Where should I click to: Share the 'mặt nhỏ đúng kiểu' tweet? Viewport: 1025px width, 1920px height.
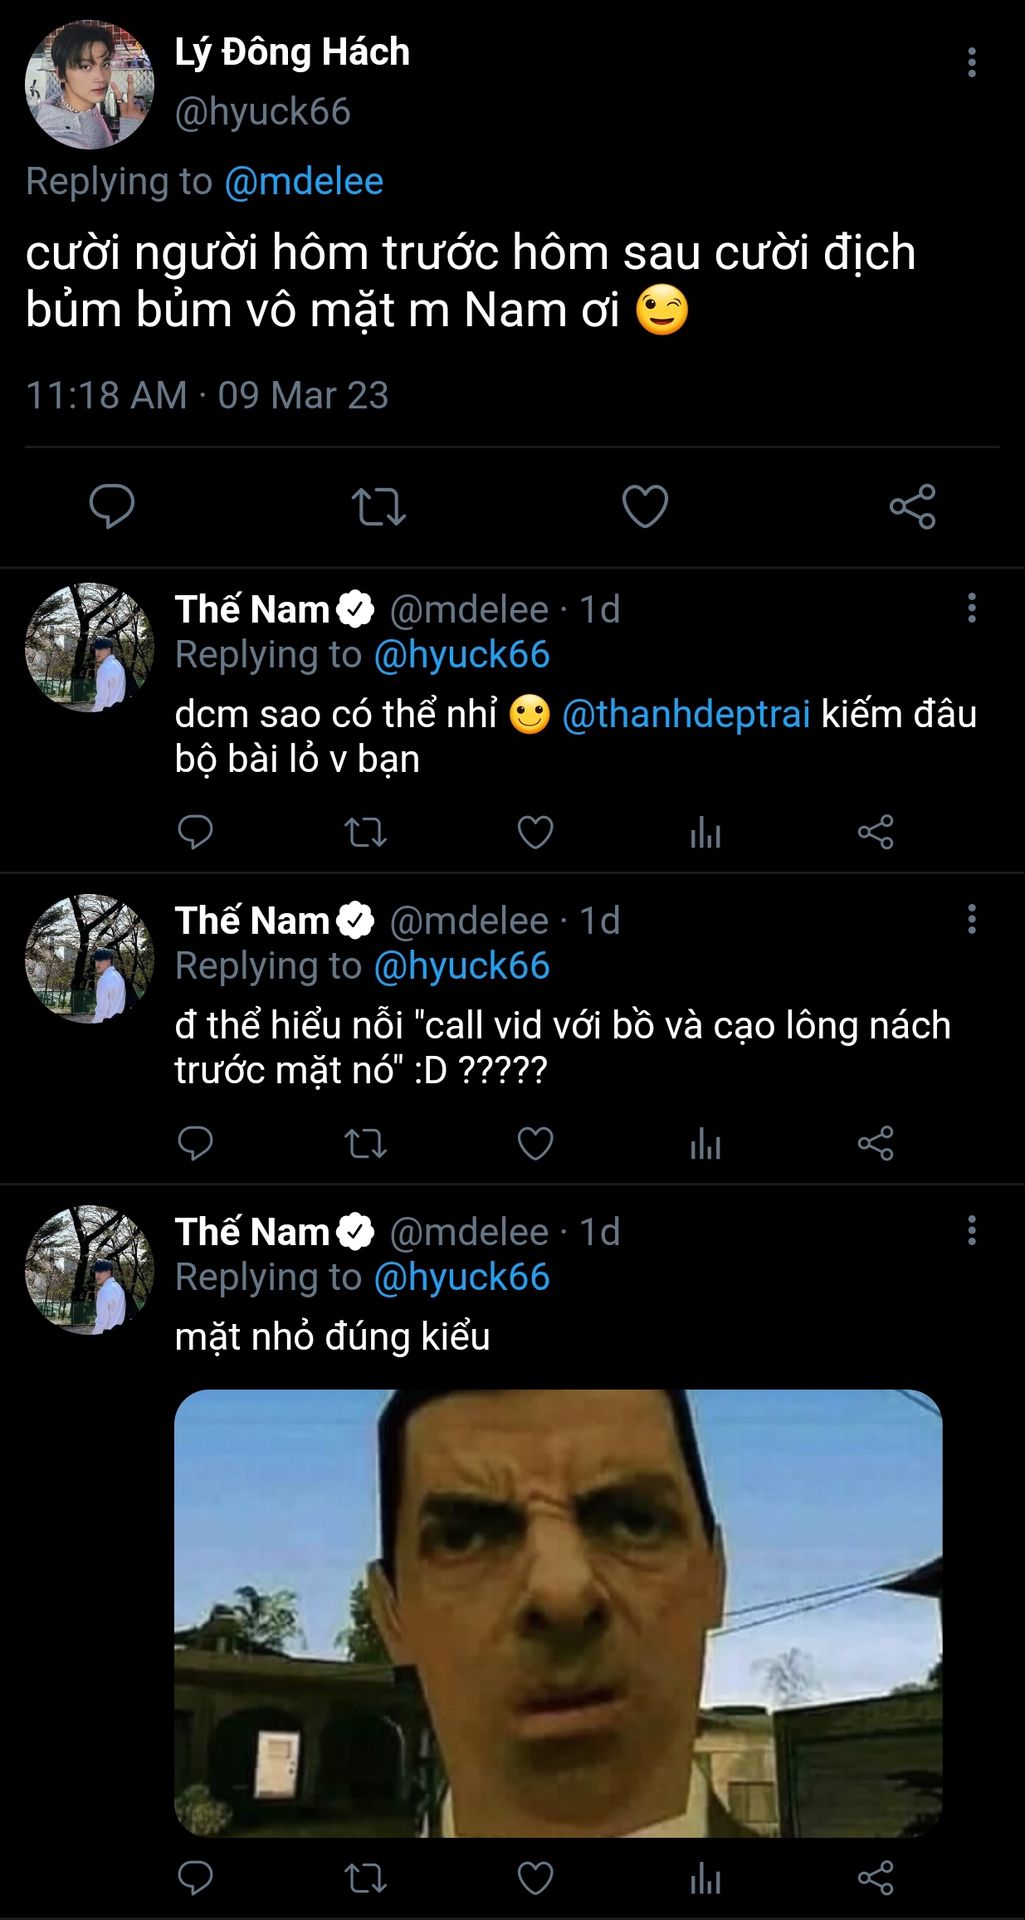875,1878
